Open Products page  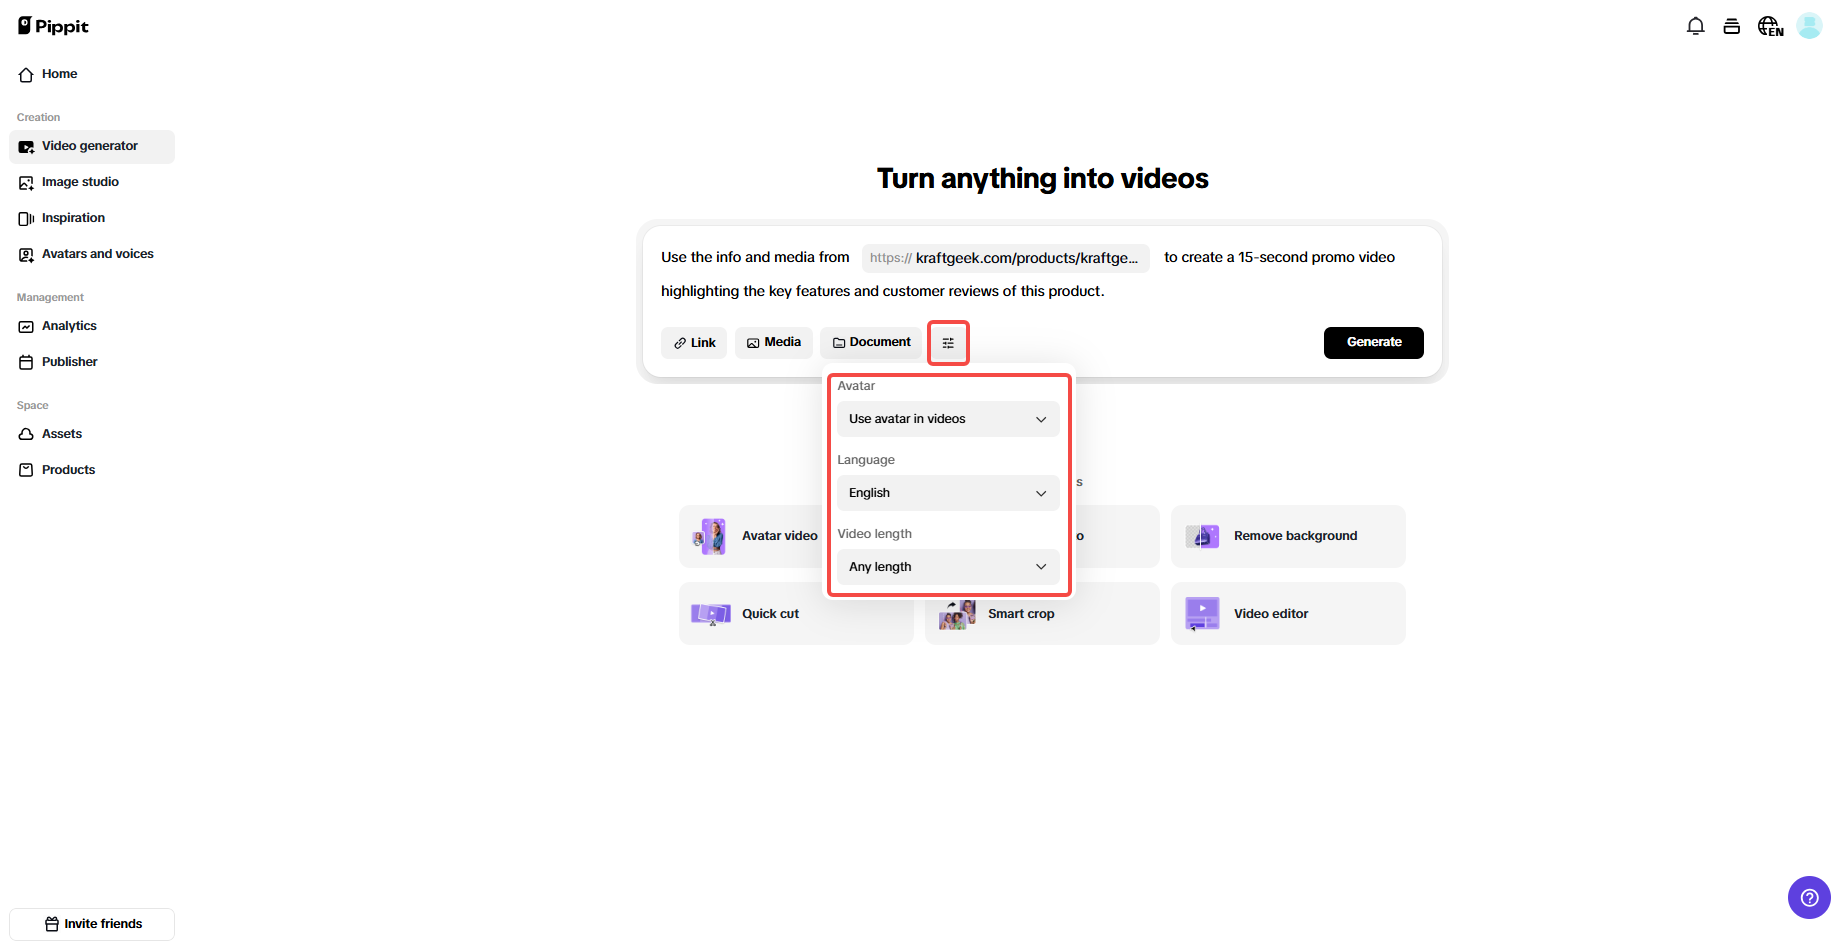(92, 470)
